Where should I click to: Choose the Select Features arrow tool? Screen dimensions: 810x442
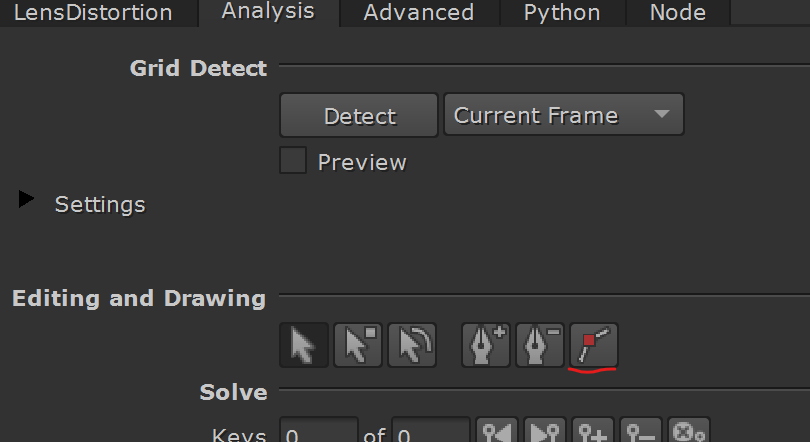[358, 345]
